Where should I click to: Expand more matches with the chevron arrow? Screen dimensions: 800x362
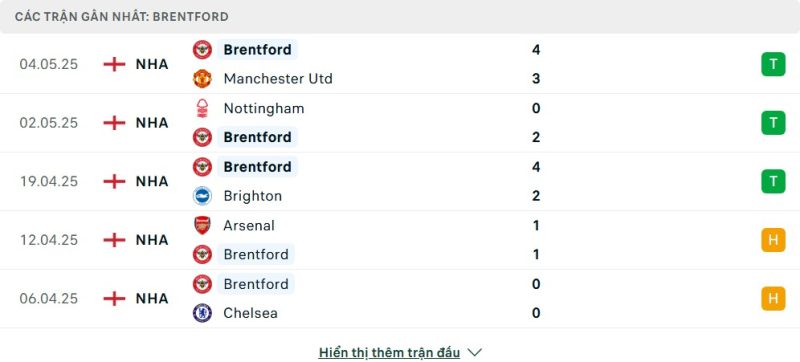474,352
